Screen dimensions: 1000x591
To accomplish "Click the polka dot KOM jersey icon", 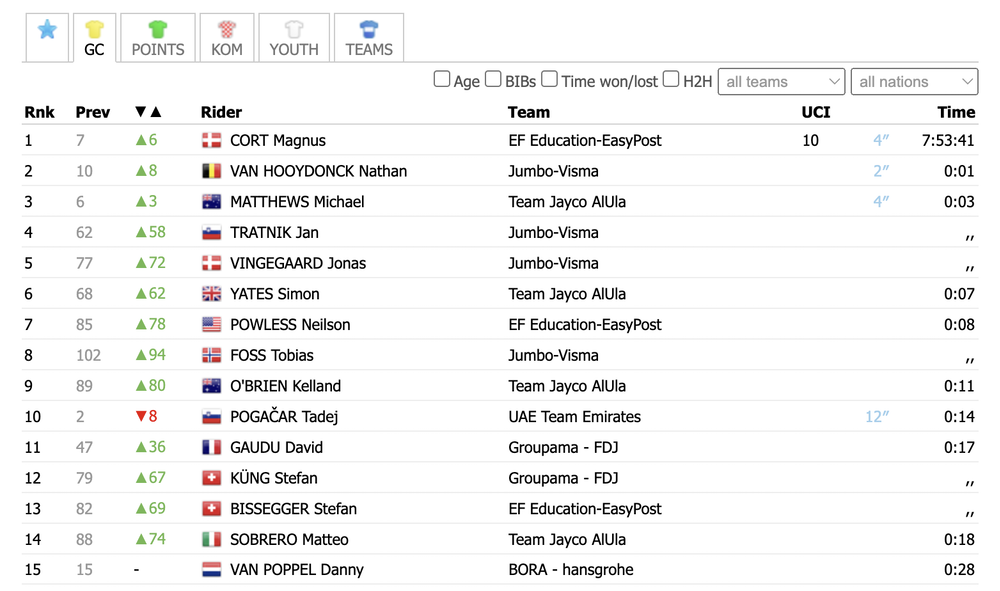I will [227, 29].
